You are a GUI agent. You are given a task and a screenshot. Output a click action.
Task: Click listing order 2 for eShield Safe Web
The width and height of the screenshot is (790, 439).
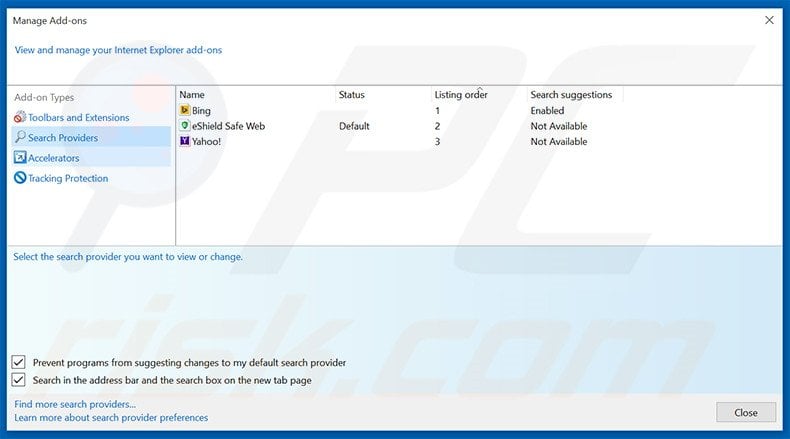tap(437, 126)
